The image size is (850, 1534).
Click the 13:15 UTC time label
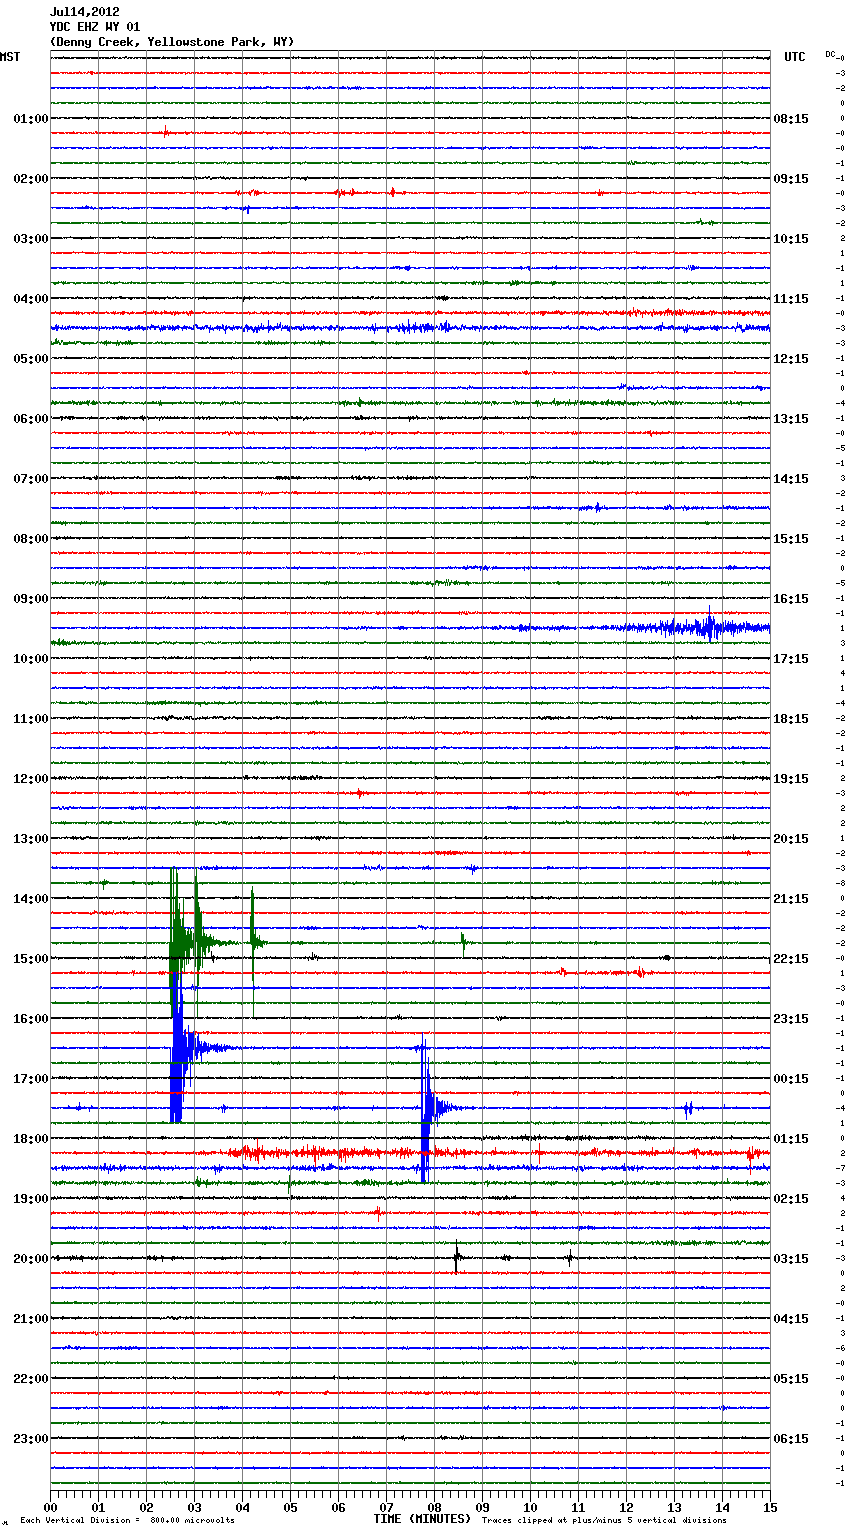791,419
